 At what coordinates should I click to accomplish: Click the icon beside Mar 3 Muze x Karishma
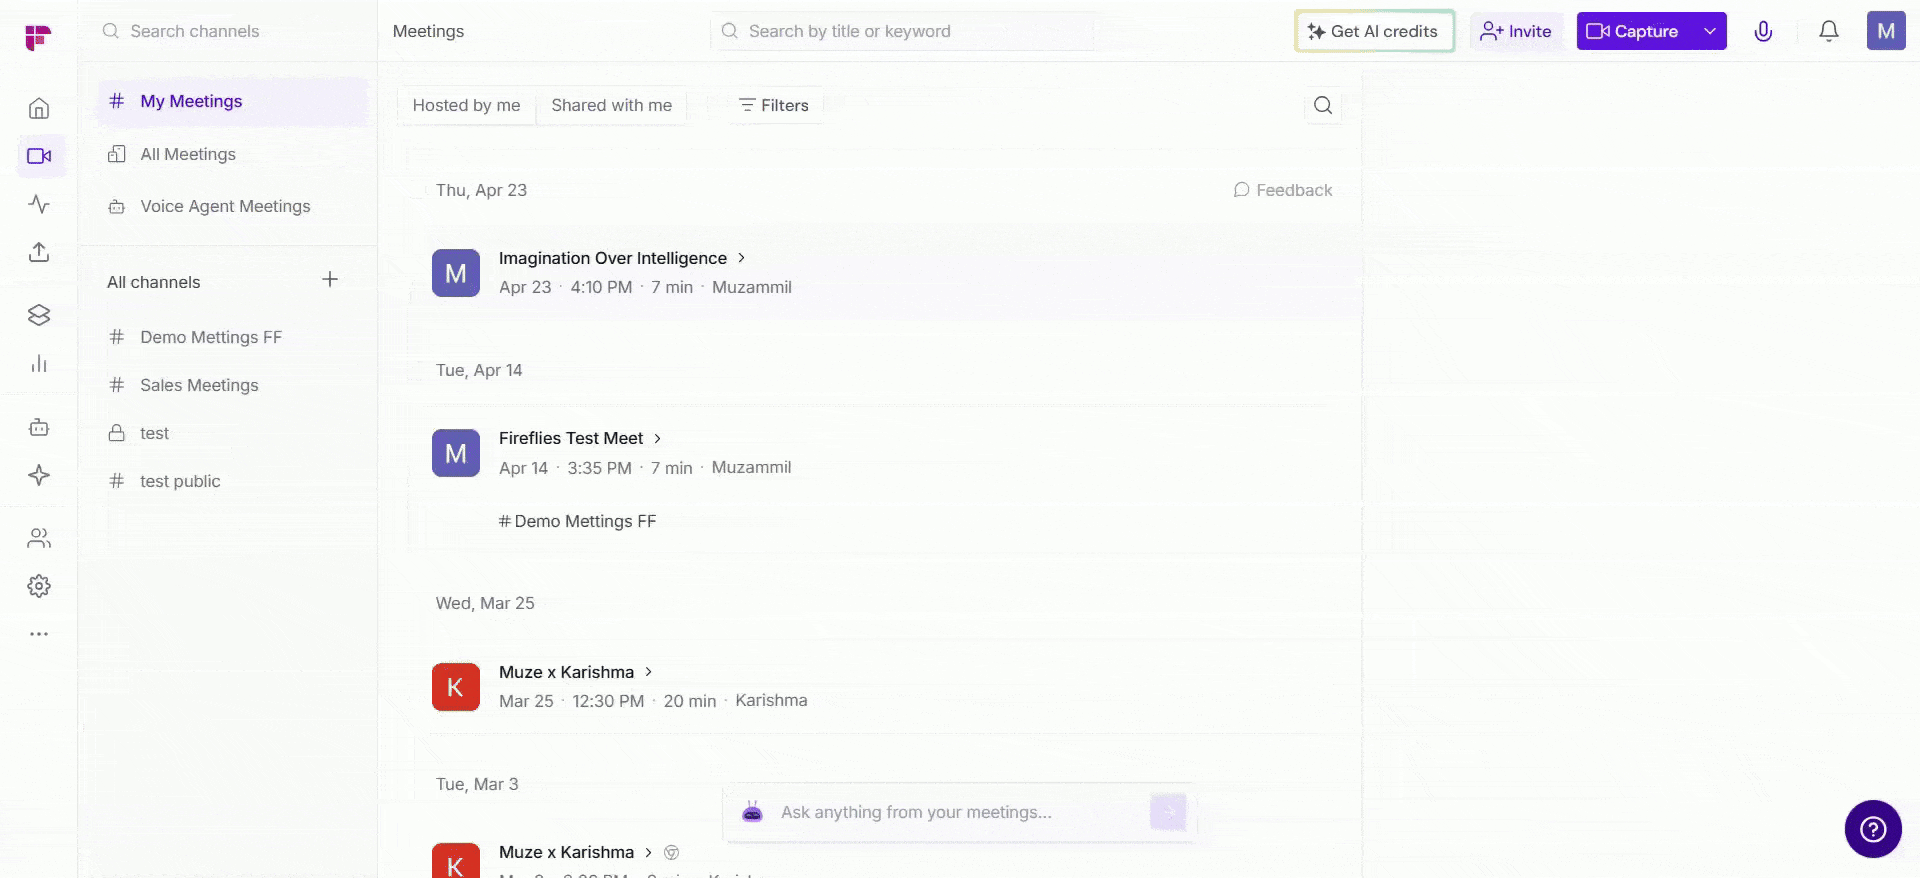point(672,852)
